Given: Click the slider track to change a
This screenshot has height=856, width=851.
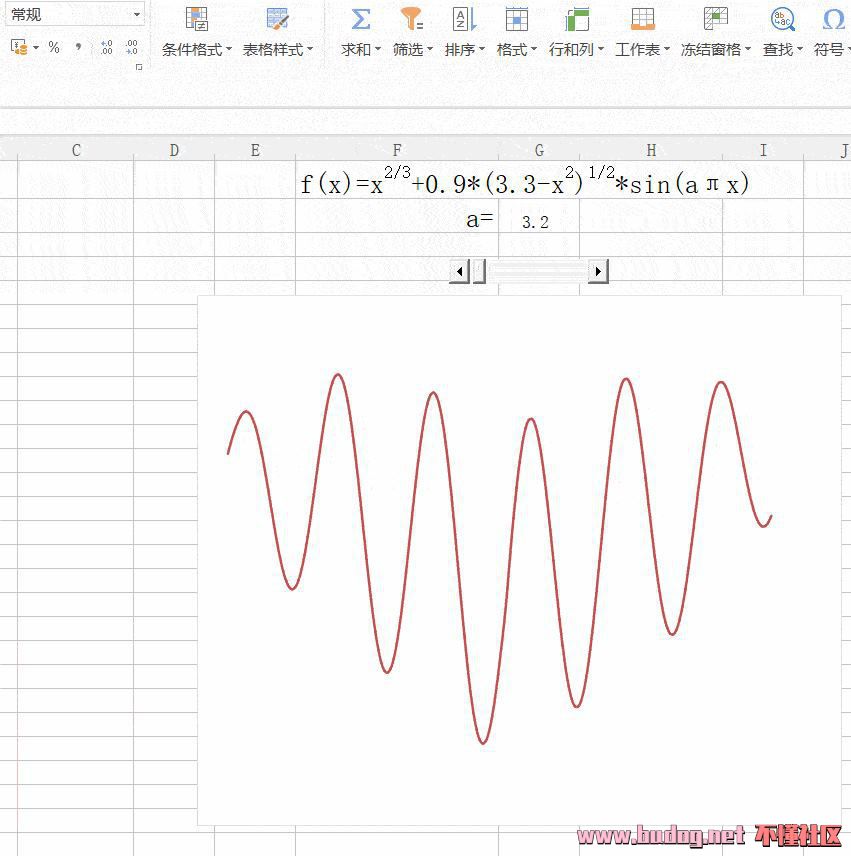Looking at the screenshot, I should (540, 271).
